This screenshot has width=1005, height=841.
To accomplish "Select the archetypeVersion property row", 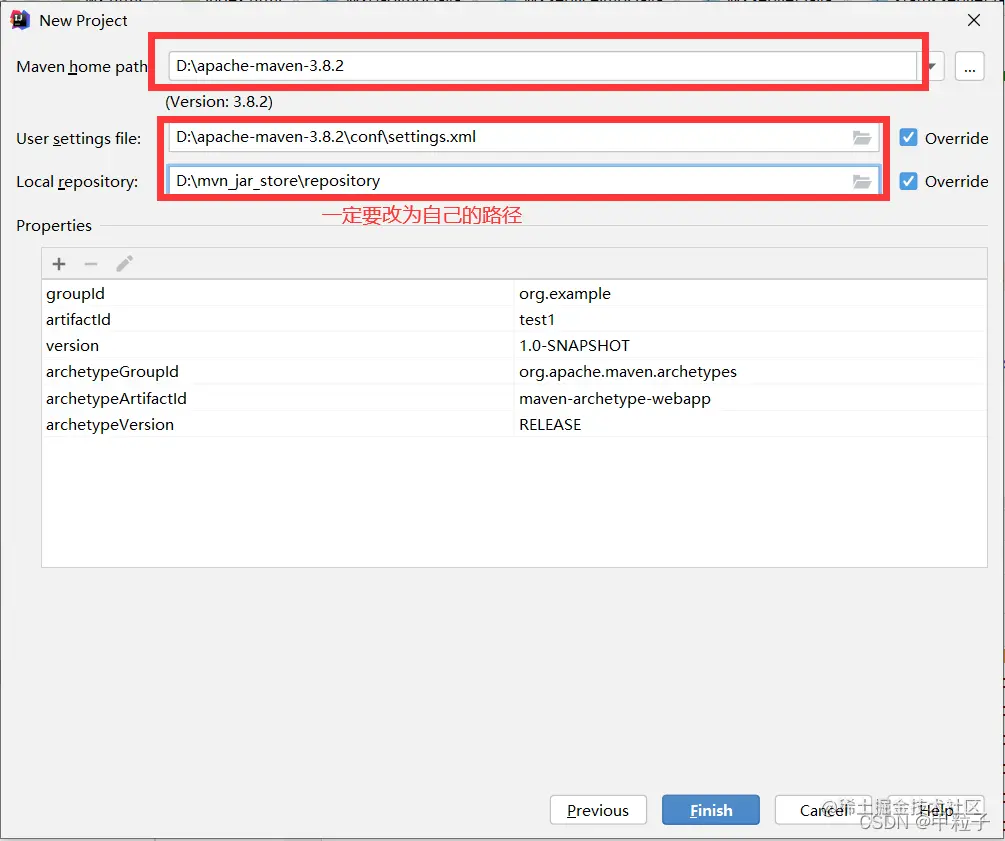I will 514,424.
